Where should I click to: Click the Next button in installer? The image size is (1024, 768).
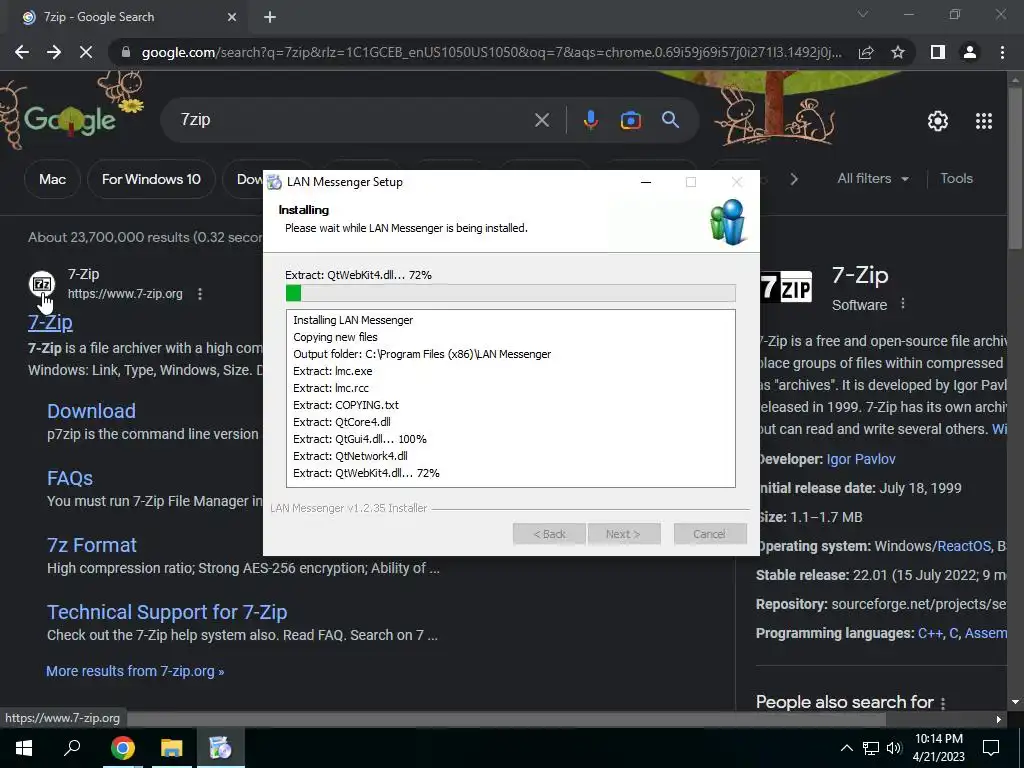624,534
